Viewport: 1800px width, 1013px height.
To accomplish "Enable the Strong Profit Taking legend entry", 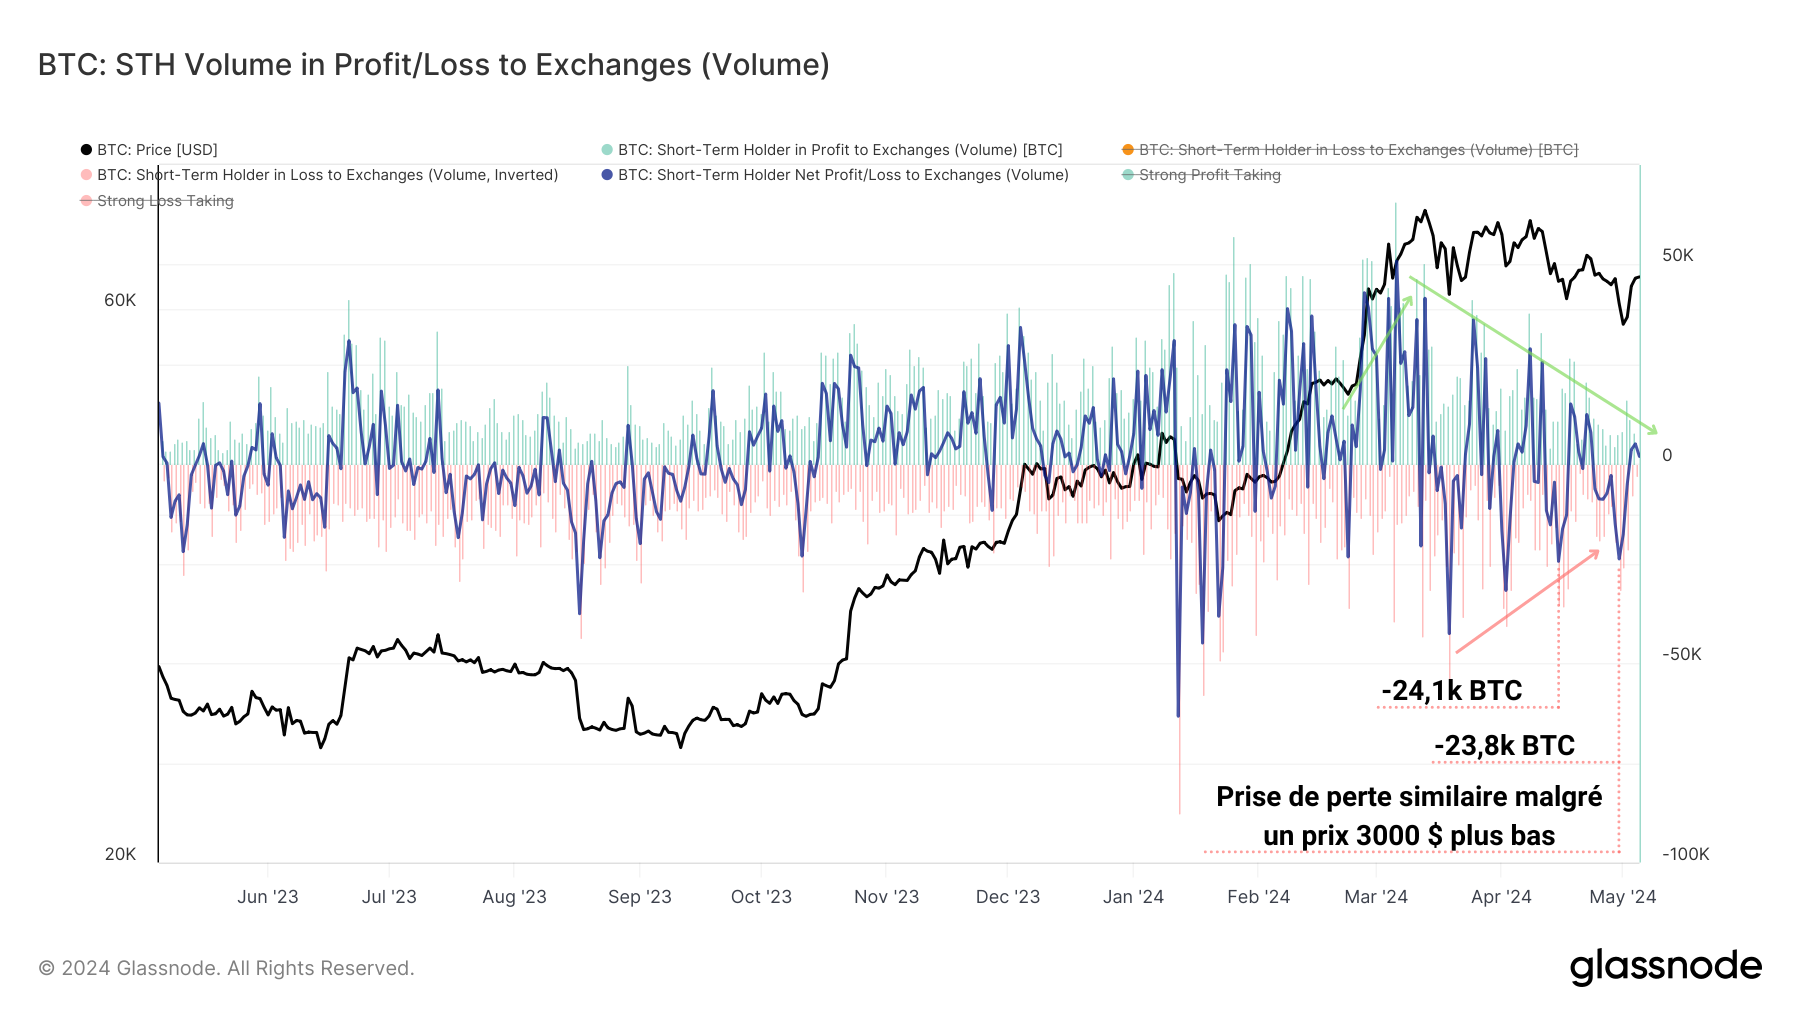I will (1209, 175).
